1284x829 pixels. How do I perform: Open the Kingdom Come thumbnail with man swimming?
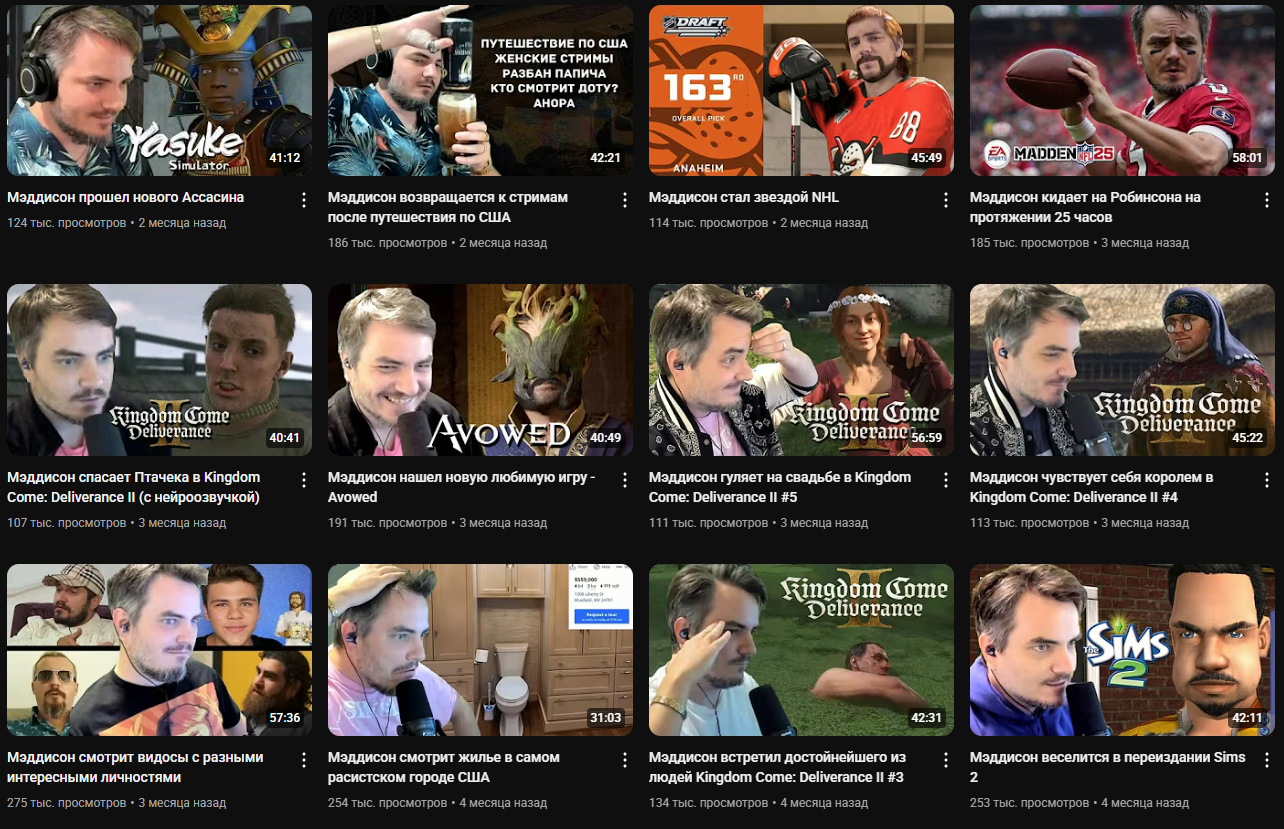click(801, 650)
